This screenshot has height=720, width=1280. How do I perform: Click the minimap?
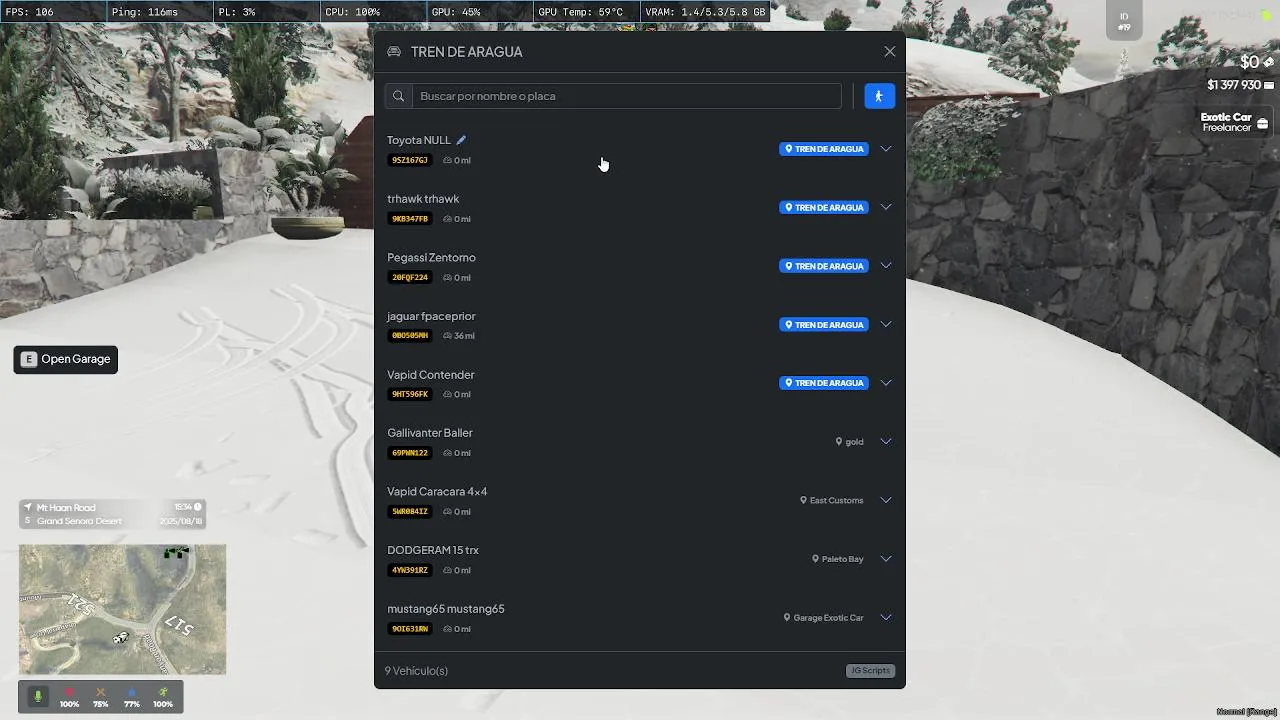pyautogui.click(x=122, y=609)
